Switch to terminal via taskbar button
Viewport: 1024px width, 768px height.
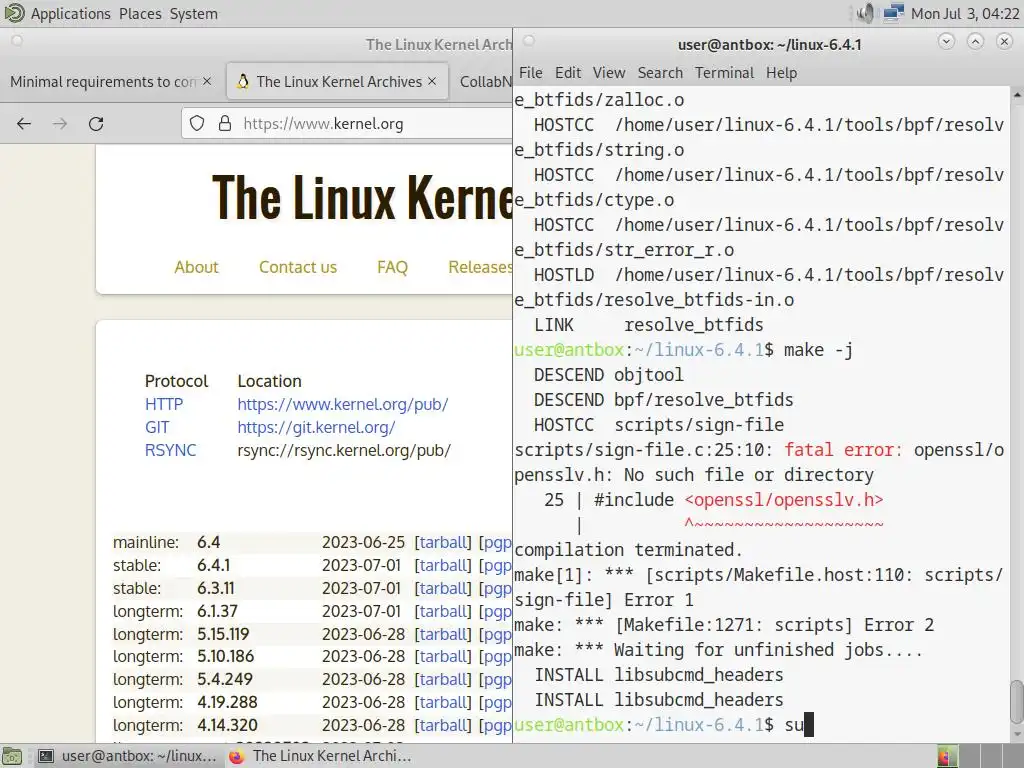click(x=127, y=756)
